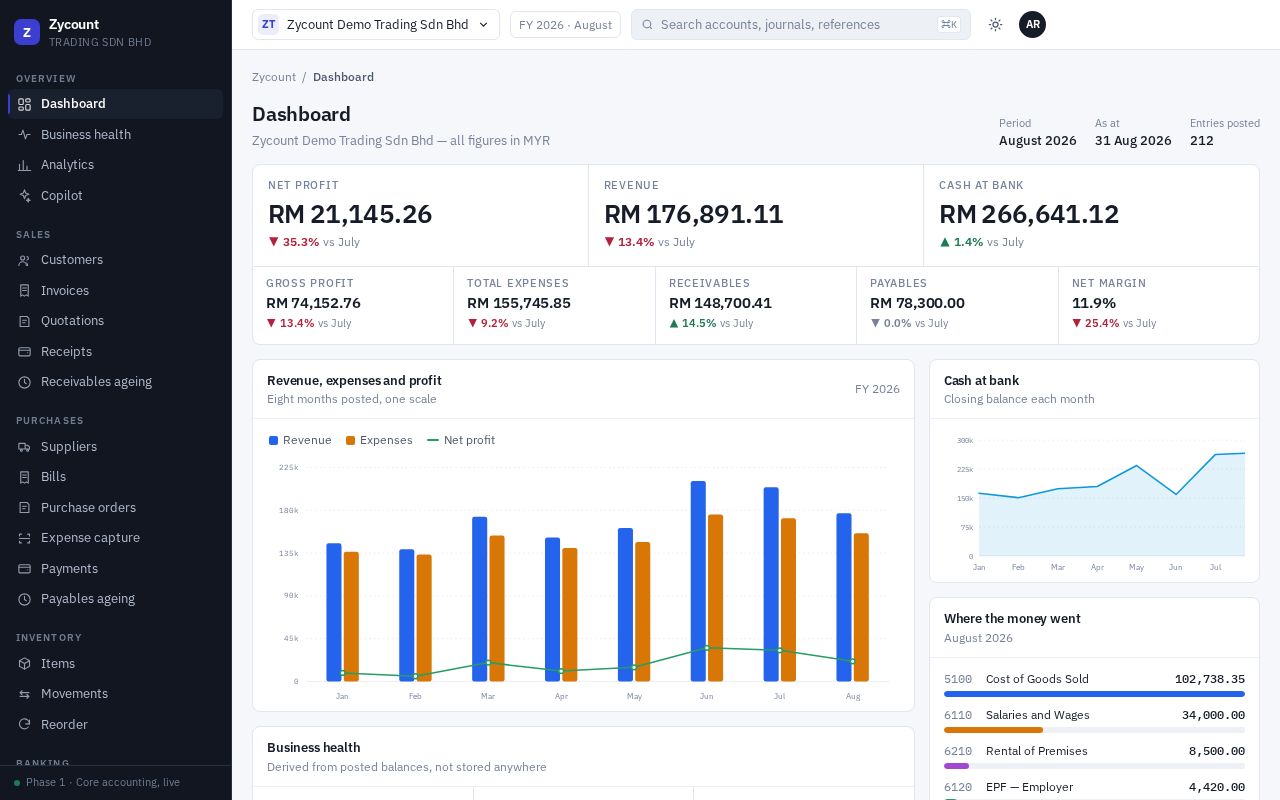Viewport: 1280px width, 800px height.
Task: Open Quotations in the sidebar
Action: pyautogui.click(x=116, y=321)
